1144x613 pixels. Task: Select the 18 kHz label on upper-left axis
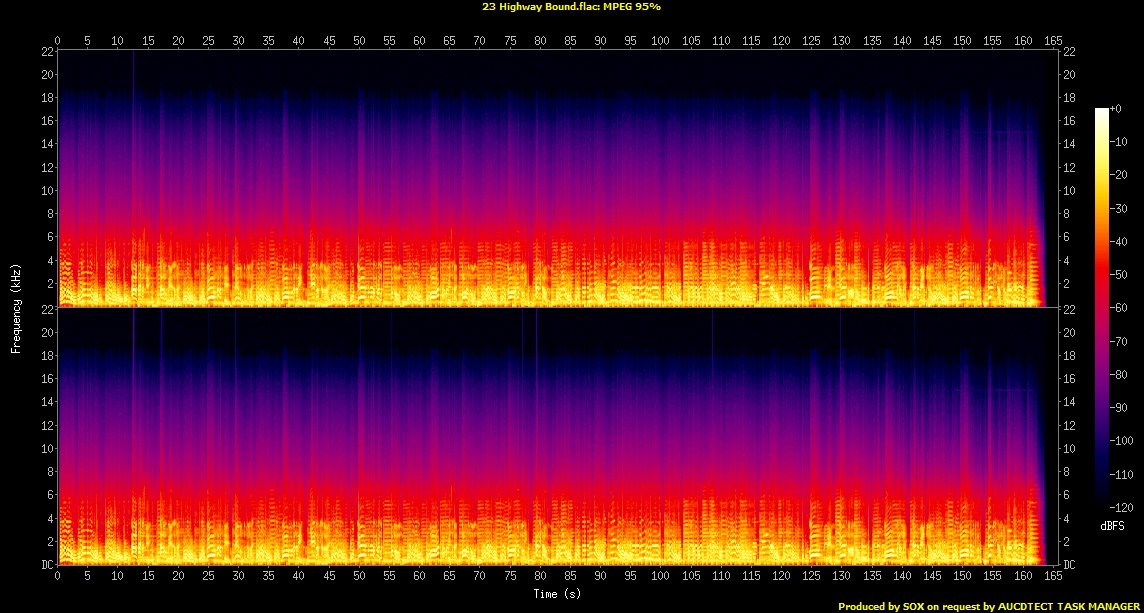pyautogui.click(x=47, y=97)
